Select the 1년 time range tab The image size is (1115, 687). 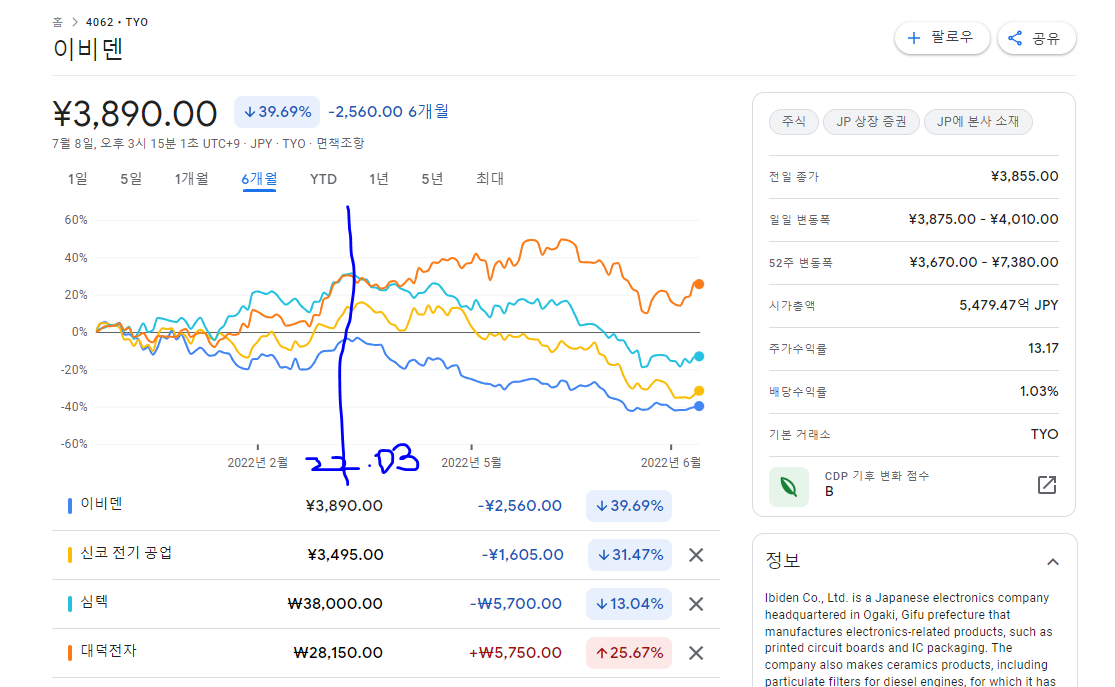[378, 179]
